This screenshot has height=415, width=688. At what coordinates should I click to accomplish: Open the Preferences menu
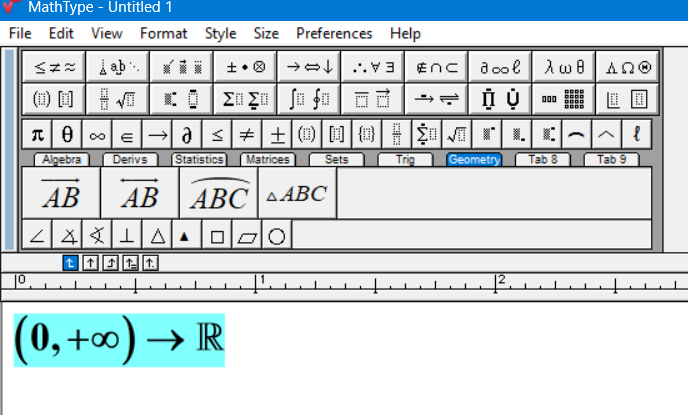tap(334, 34)
